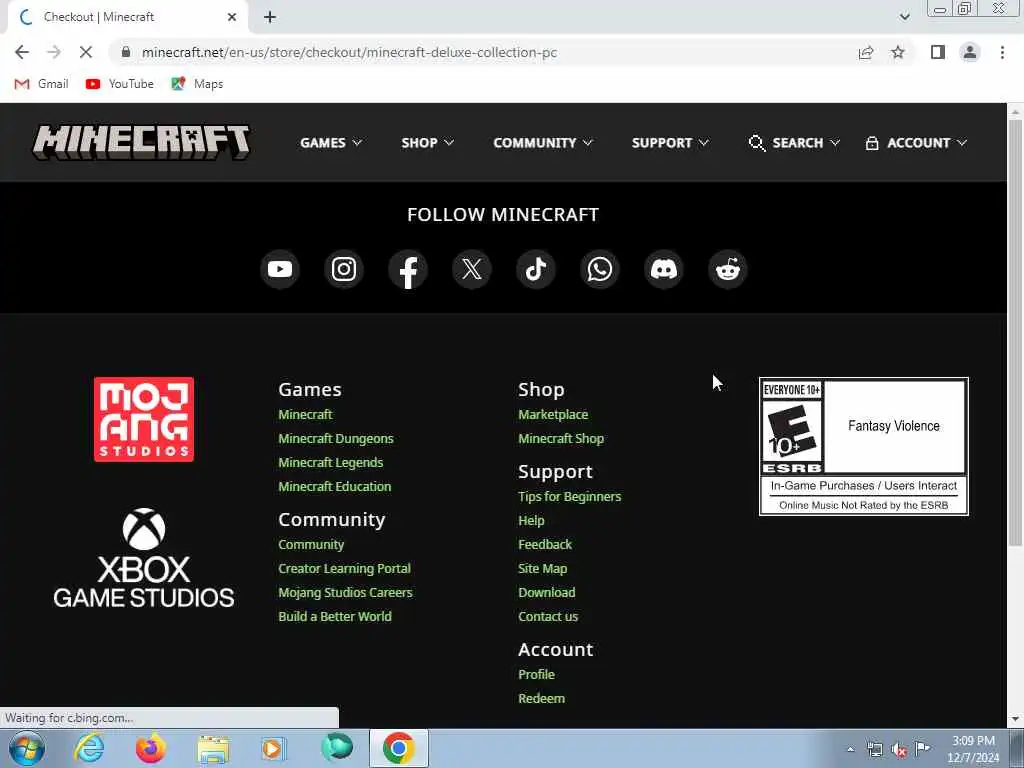Open the Account dropdown in header
This screenshot has width=1024, height=768.
(x=916, y=142)
